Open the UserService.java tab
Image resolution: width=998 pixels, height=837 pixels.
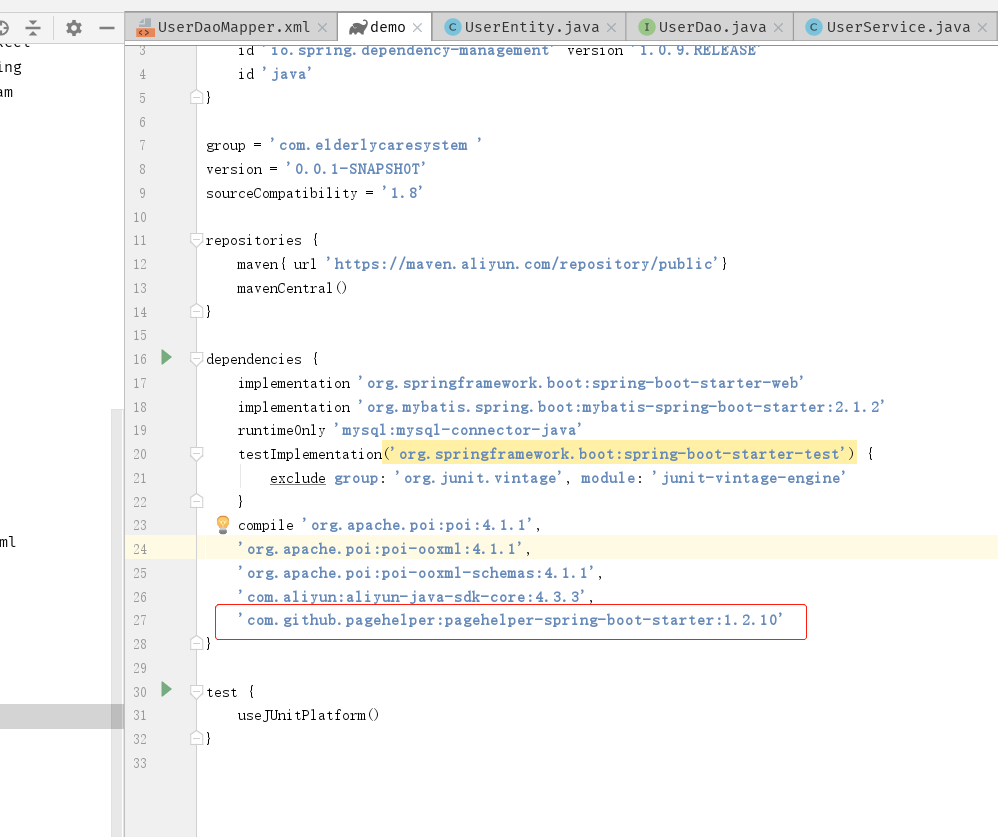tap(897, 27)
